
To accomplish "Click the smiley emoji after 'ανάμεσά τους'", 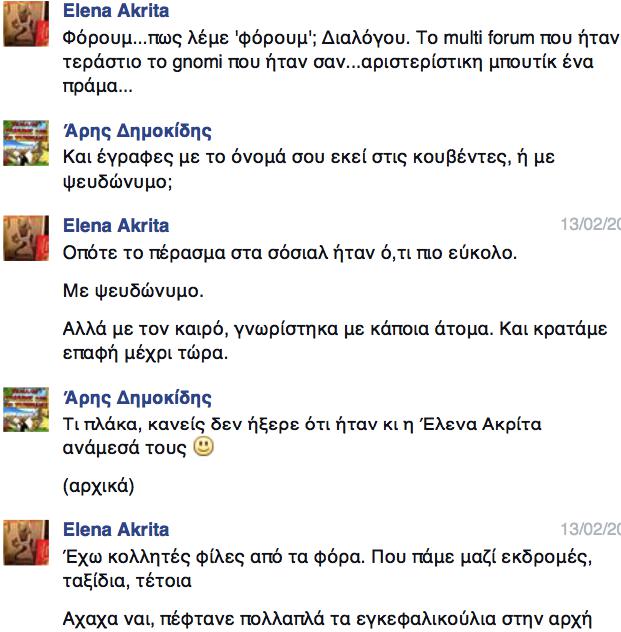I will 204,447.
